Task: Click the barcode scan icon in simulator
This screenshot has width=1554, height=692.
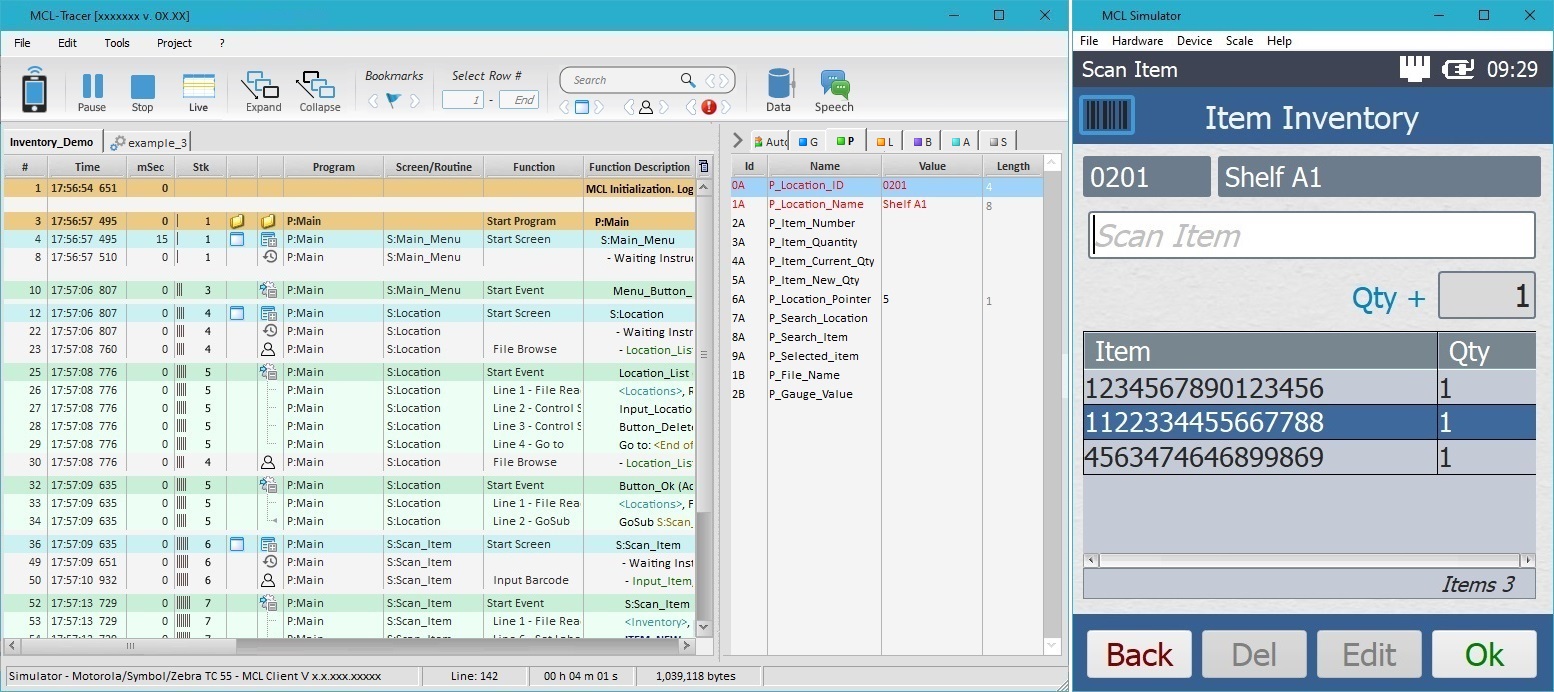Action: click(x=1106, y=117)
